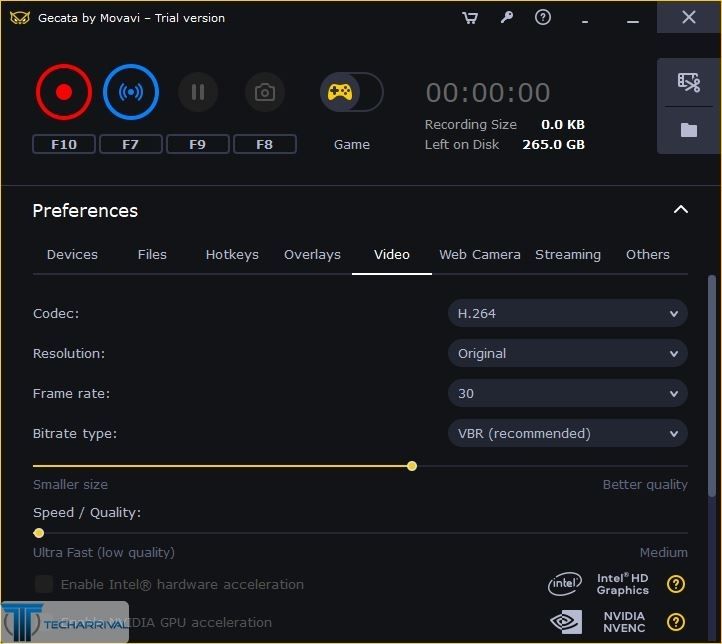Switch to the Hotkeys tab
The height and width of the screenshot is (644, 722).
tap(232, 255)
